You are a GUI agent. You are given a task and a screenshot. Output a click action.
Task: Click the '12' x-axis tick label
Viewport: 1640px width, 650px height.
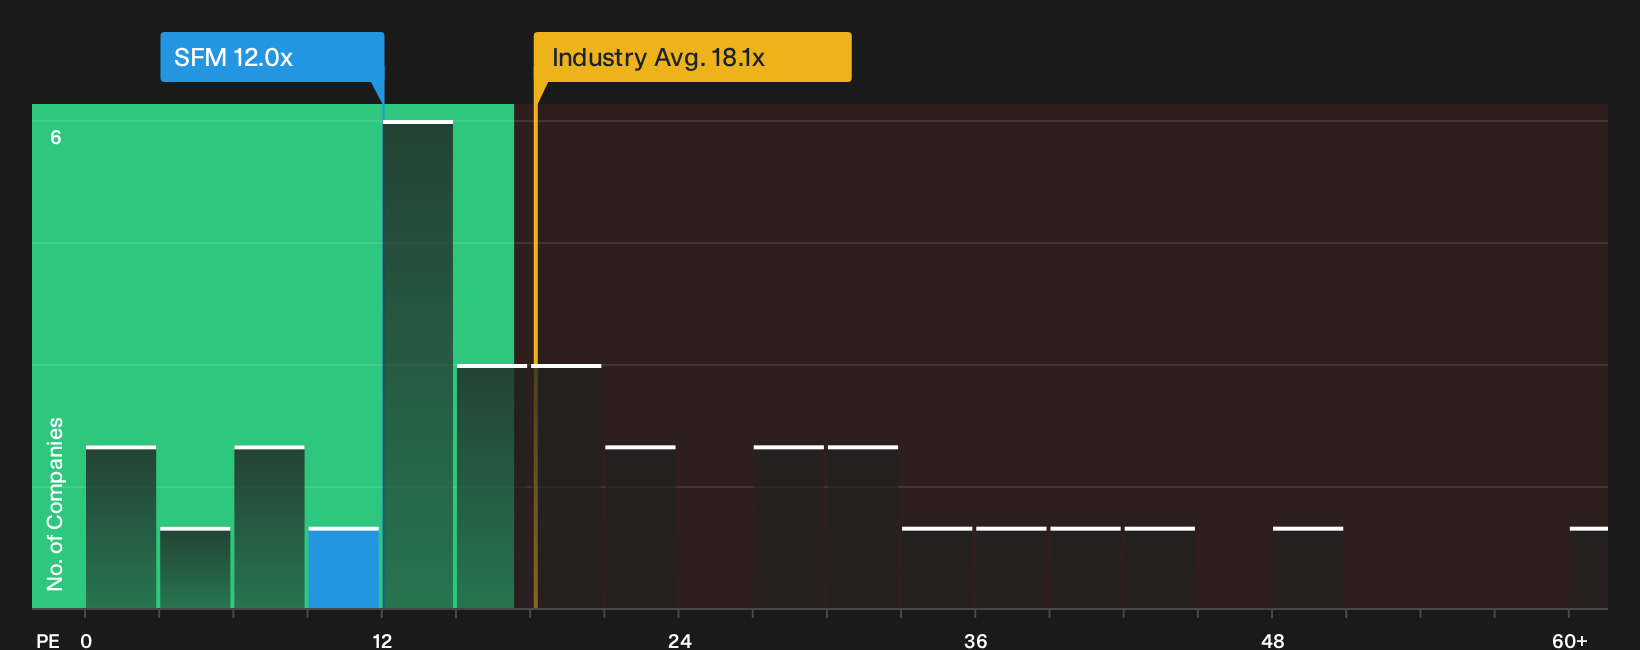click(382, 641)
